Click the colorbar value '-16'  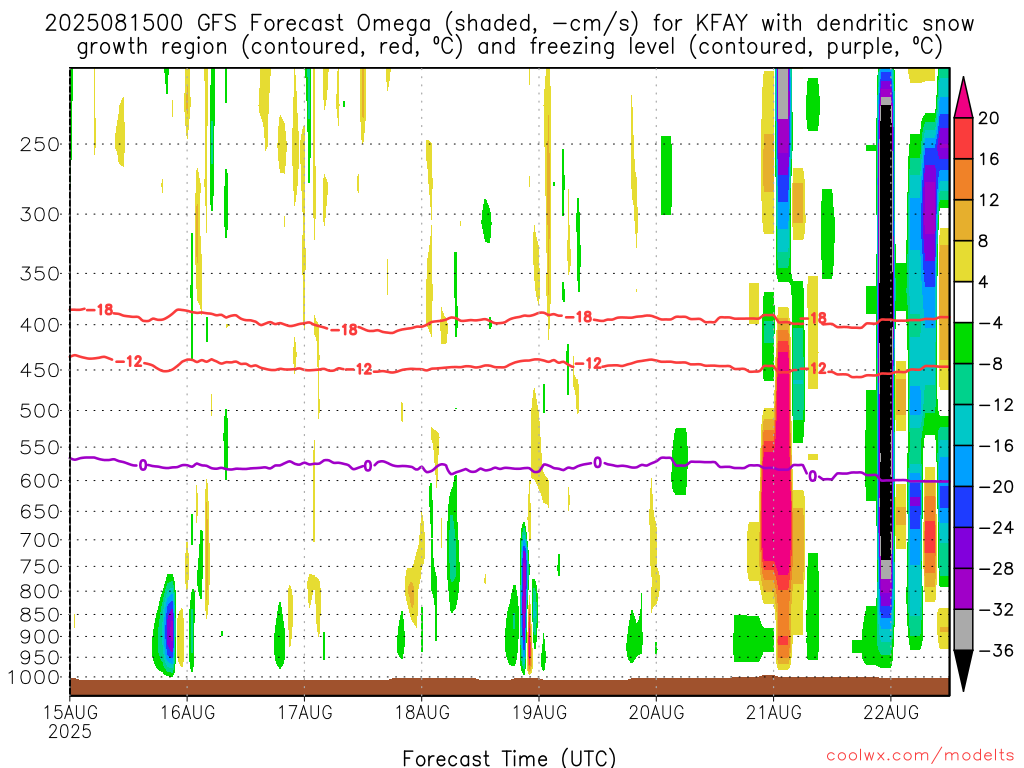(x=996, y=446)
